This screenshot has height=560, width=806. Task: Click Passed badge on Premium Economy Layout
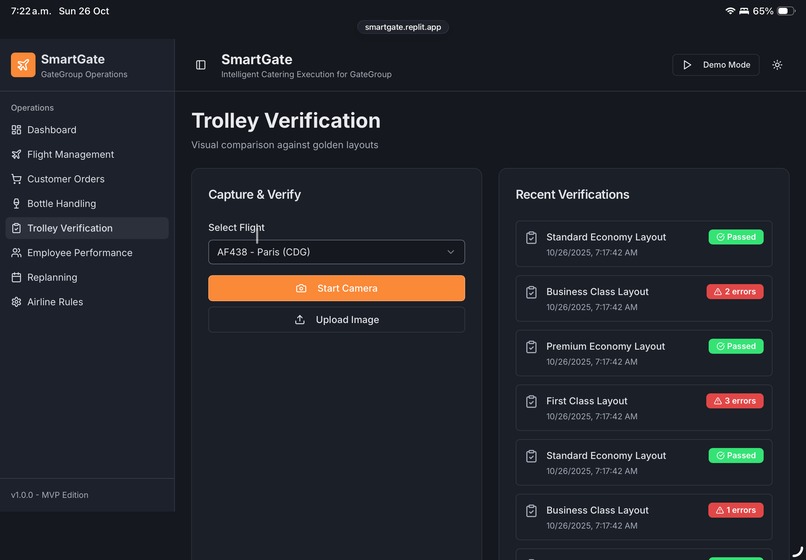coord(736,346)
